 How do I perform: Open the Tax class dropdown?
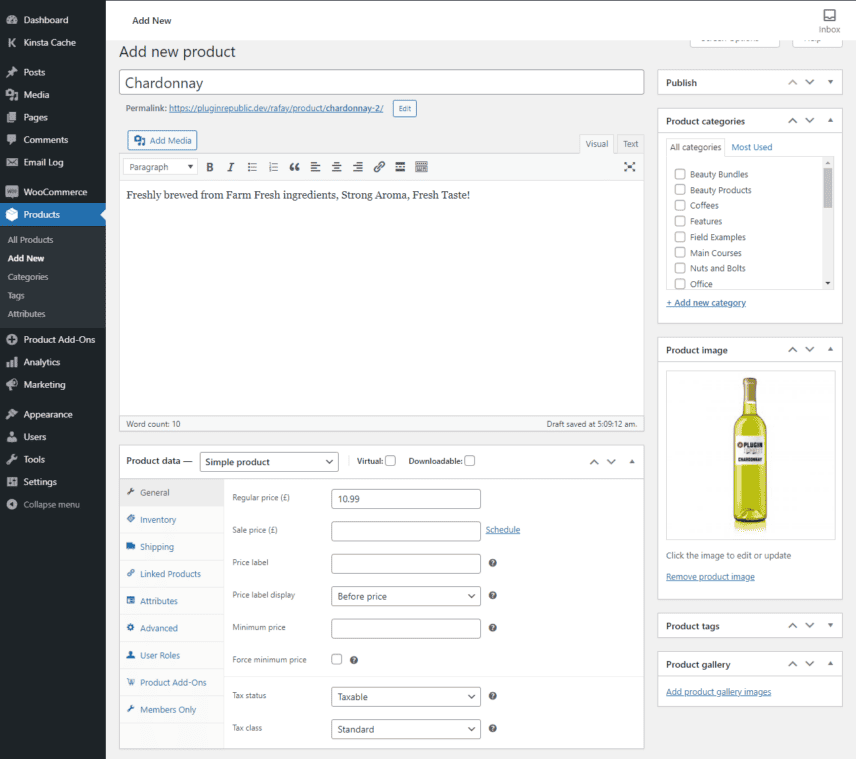405,728
